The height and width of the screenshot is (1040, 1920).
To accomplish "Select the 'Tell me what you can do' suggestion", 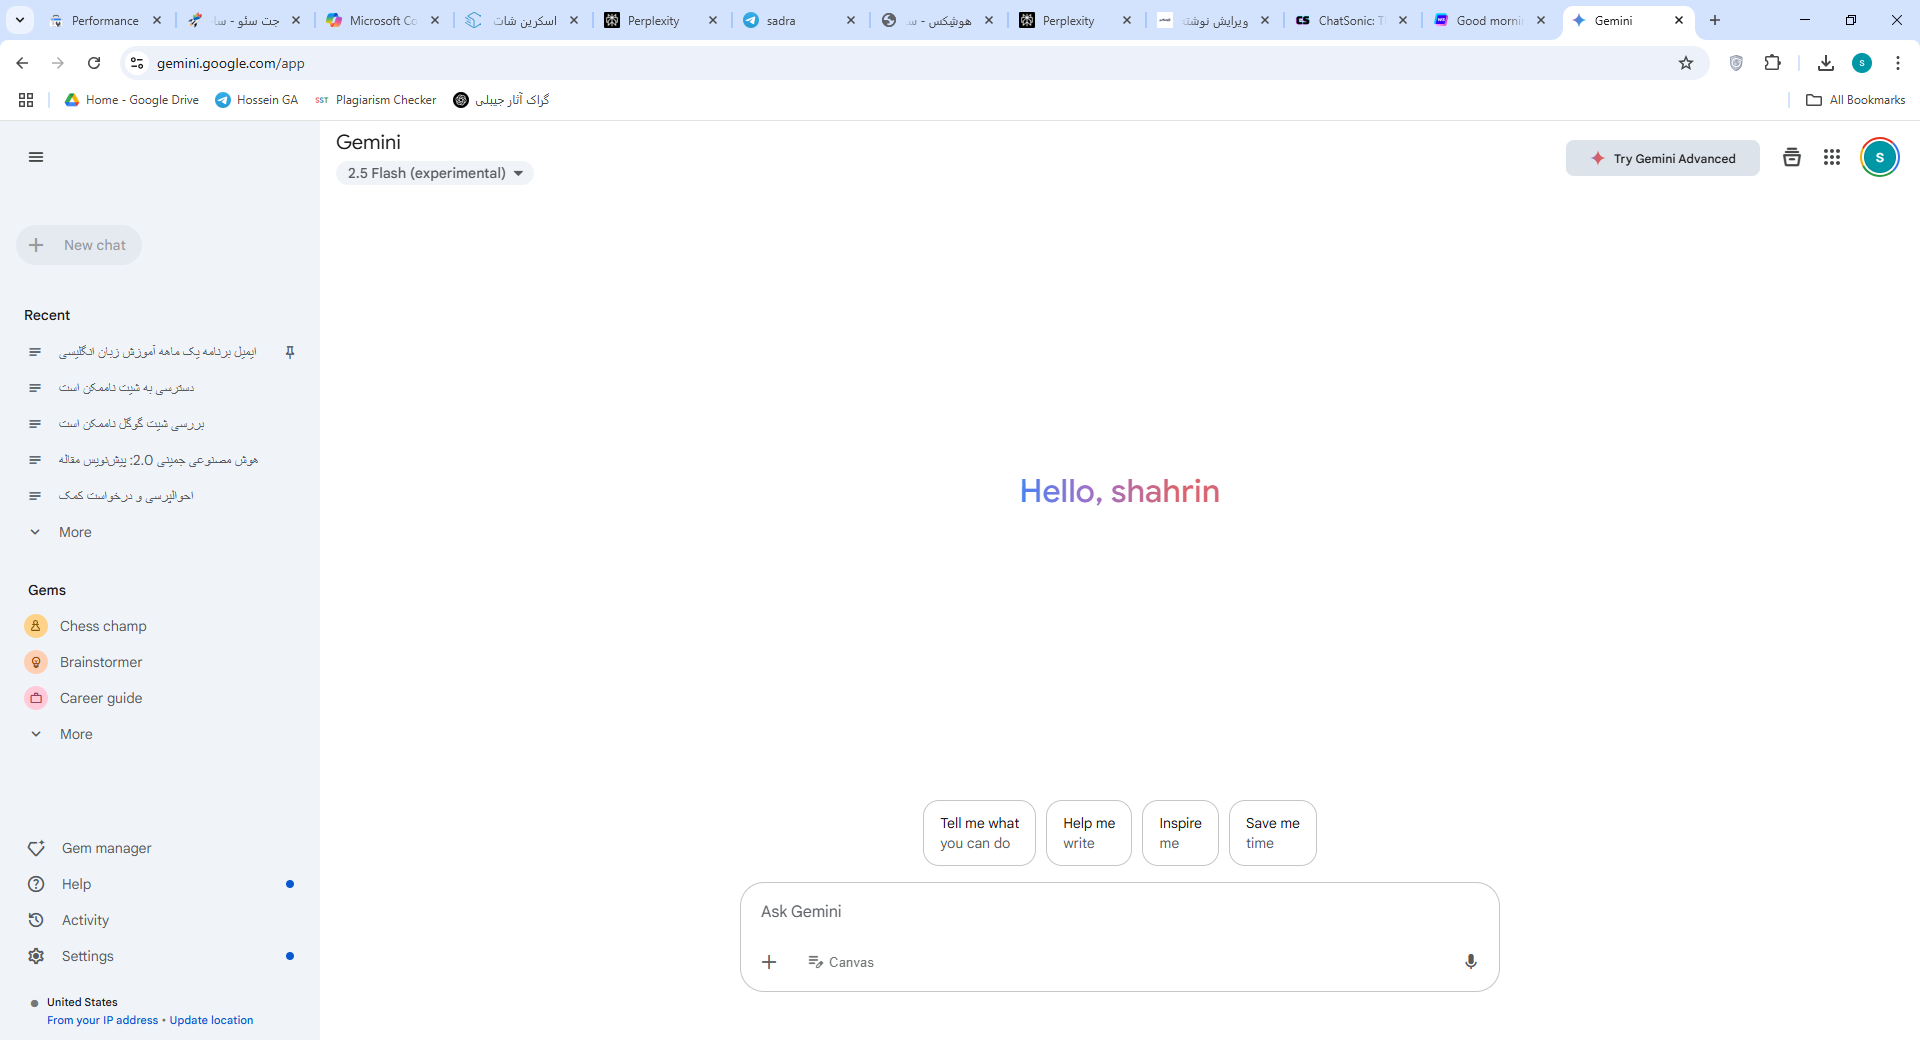I will coord(979,833).
